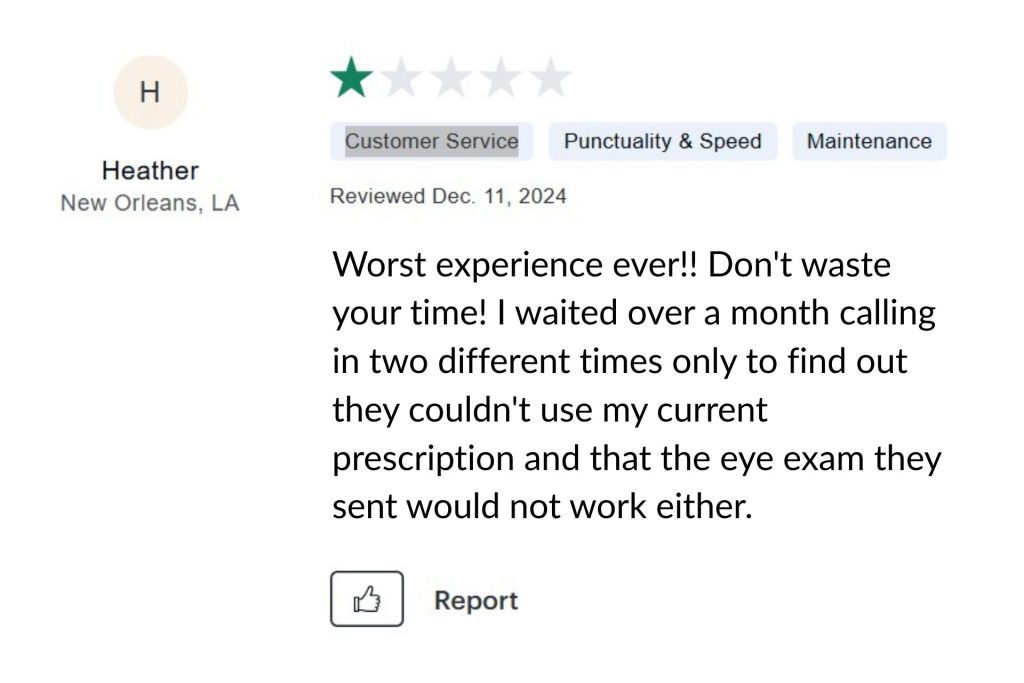Viewport: 1024px width, 683px height.
Task: Open reviewer Heather's name
Action: click(150, 170)
